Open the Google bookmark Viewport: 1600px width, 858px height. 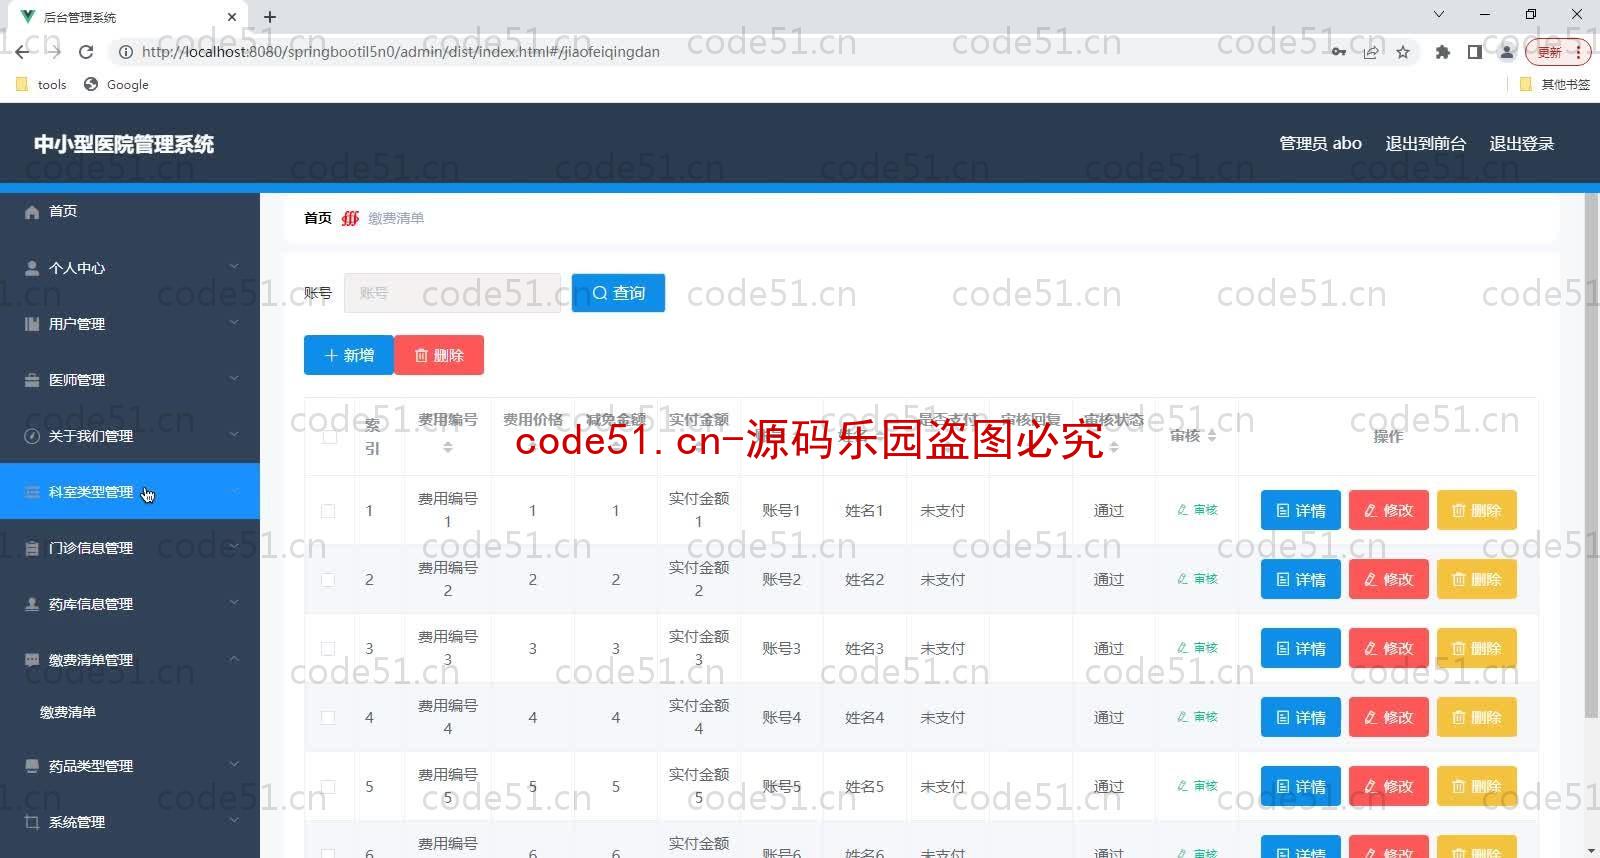pos(116,85)
